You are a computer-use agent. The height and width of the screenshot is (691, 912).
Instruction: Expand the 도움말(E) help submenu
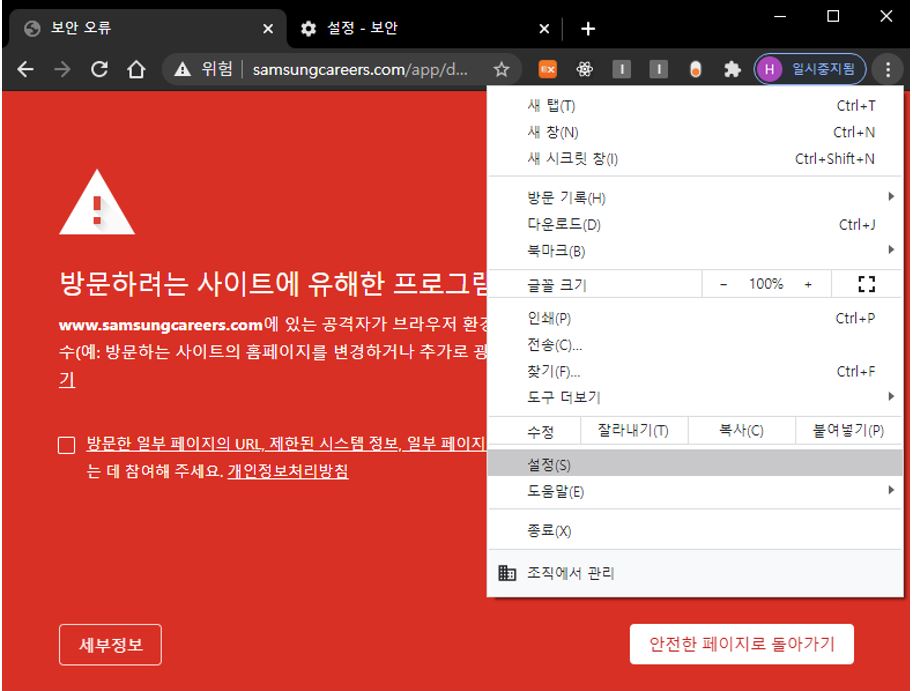[695, 491]
